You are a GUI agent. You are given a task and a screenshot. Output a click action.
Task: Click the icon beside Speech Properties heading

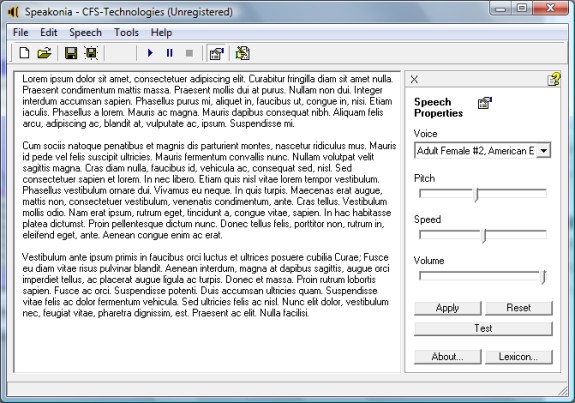coord(485,103)
